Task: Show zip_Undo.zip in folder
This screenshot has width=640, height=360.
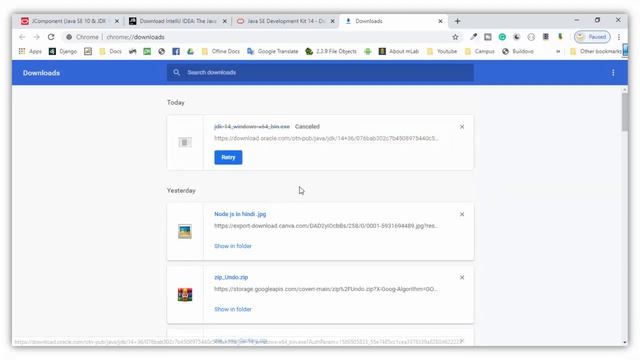Action: coord(233,309)
